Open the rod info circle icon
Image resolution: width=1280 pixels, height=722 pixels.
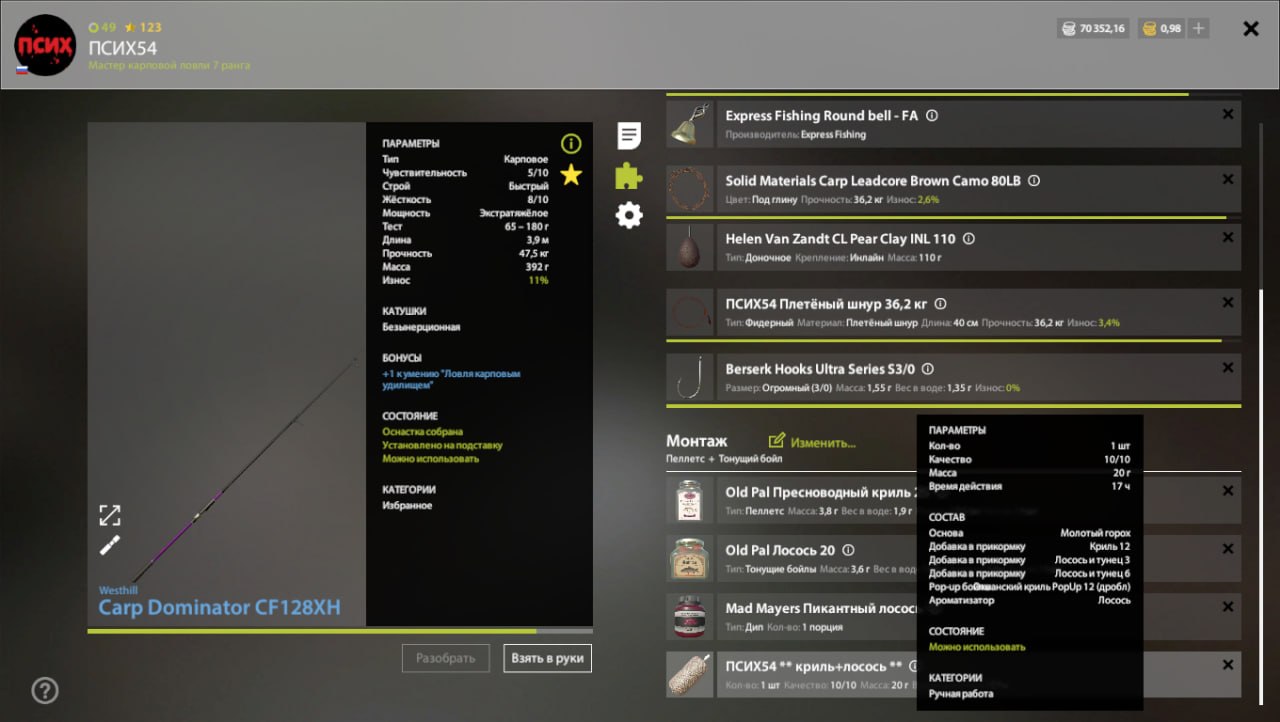point(571,143)
